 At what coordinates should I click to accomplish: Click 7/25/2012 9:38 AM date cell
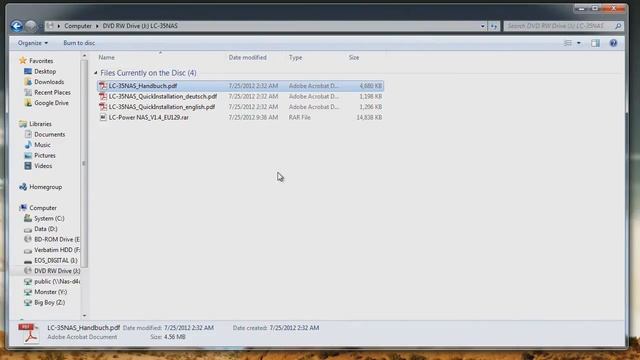pos(253,118)
